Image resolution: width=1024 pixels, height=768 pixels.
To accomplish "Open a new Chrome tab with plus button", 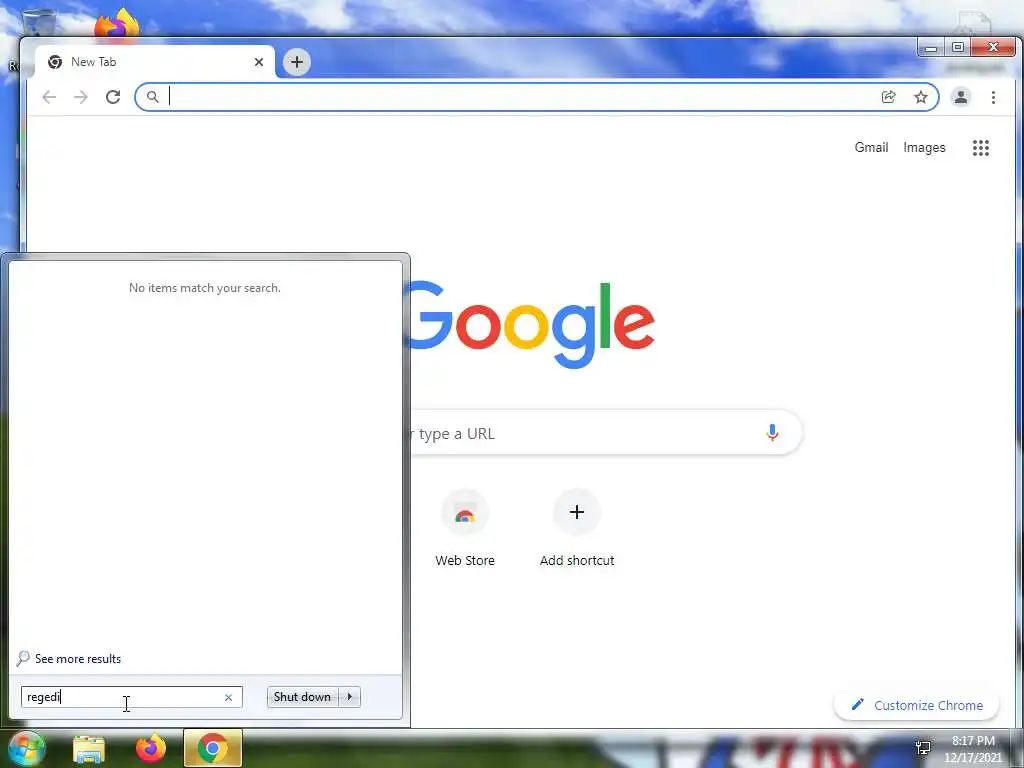I will click(296, 62).
